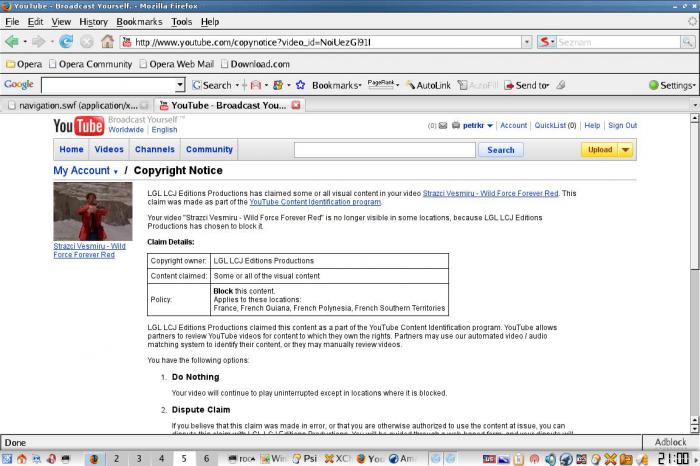Click the Worldwide location link
700x466 pixels.
point(126,130)
